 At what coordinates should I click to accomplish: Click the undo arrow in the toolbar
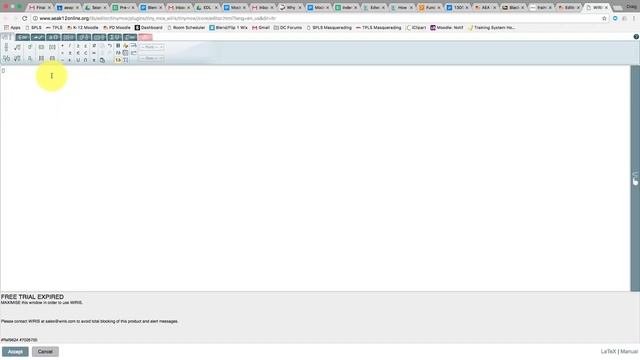(x=110, y=46)
